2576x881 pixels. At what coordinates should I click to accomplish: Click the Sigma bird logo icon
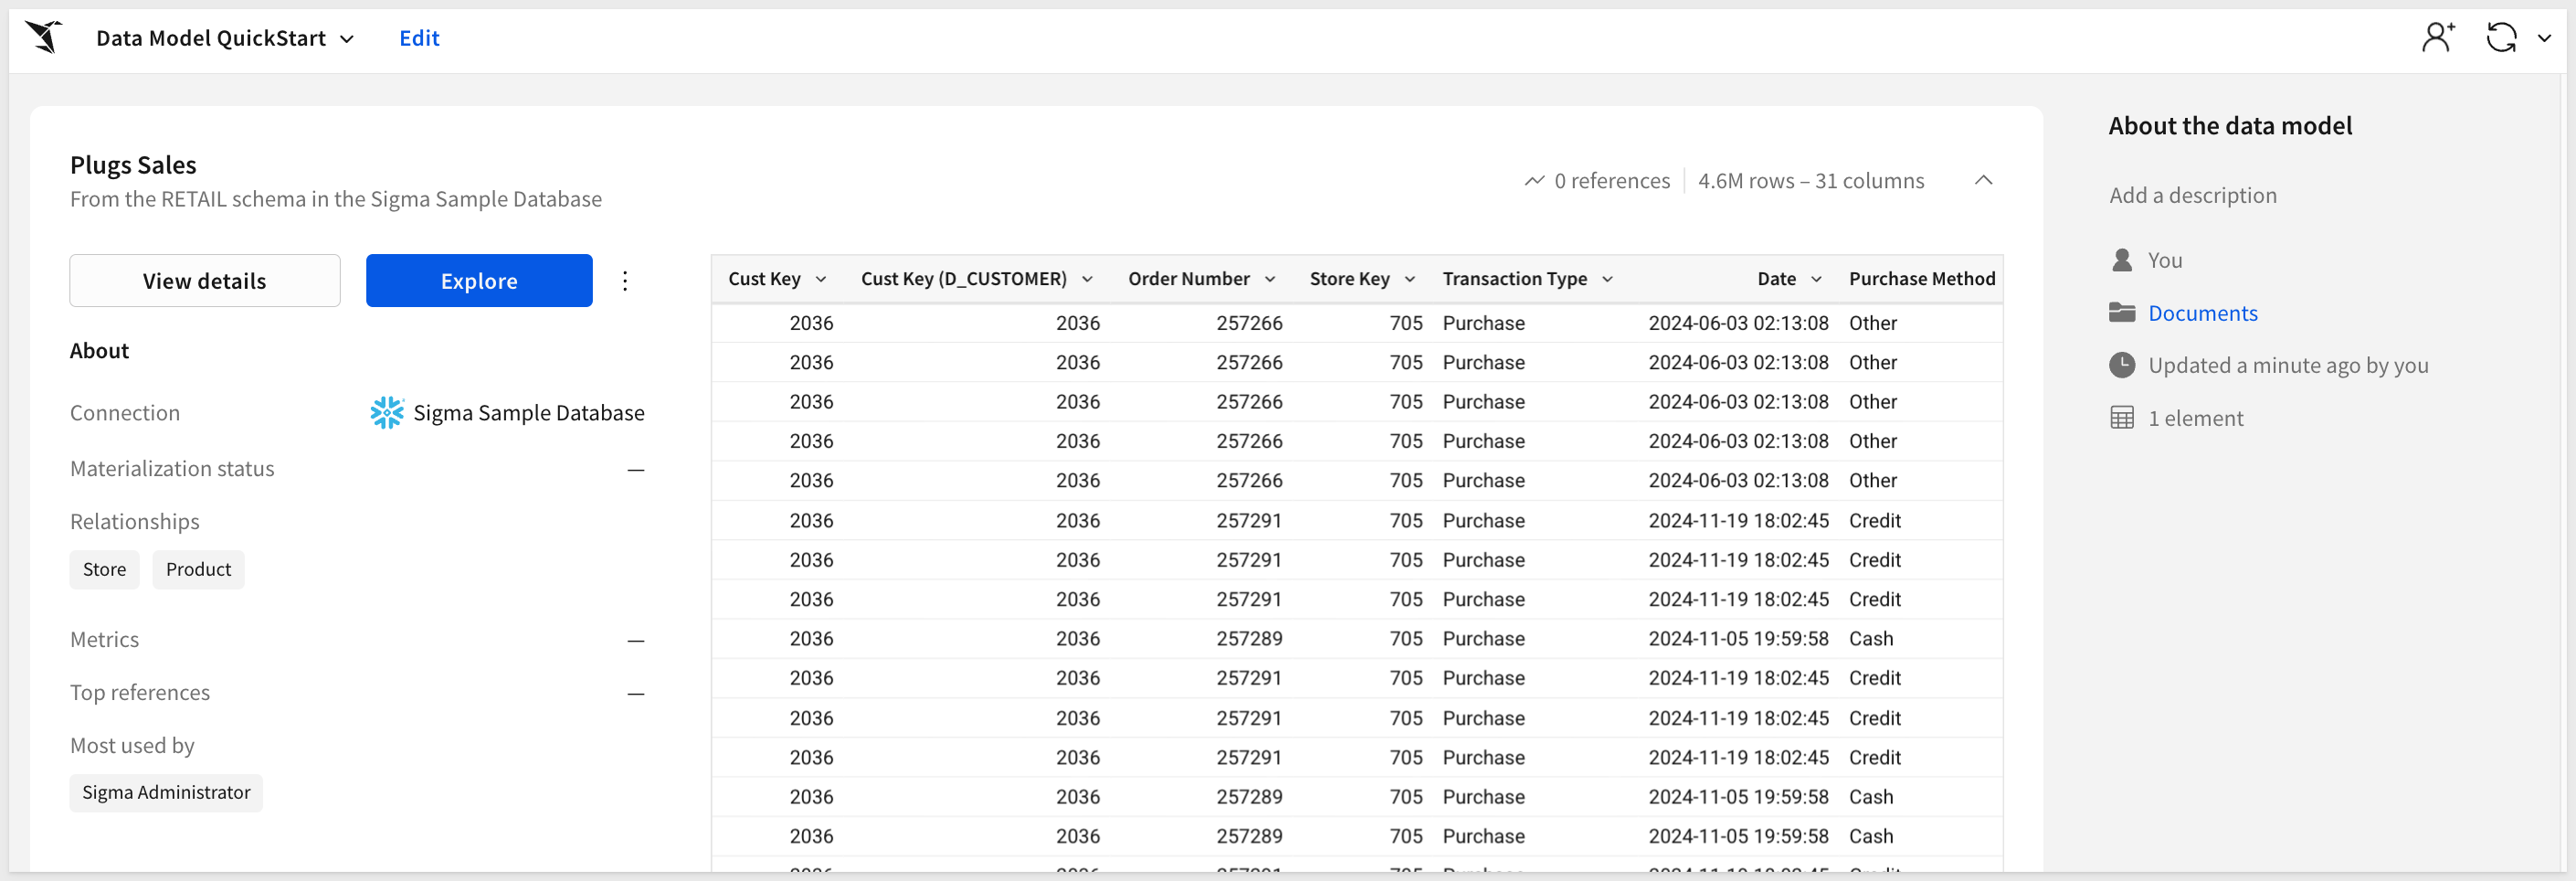pos(44,38)
